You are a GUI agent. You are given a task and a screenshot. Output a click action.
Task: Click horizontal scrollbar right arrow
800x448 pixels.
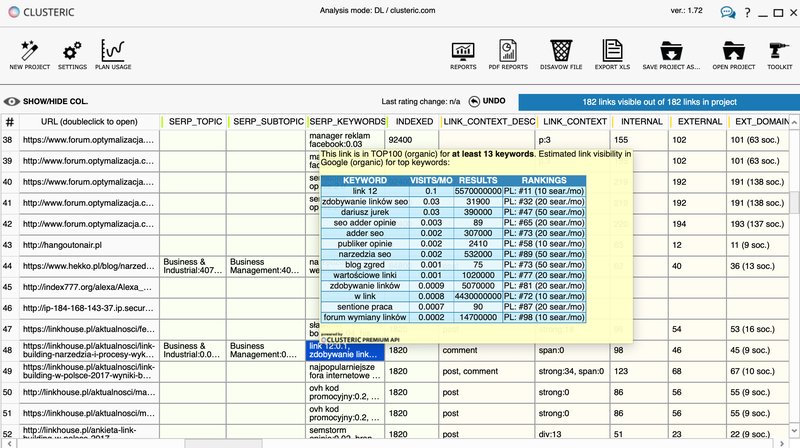point(782,443)
